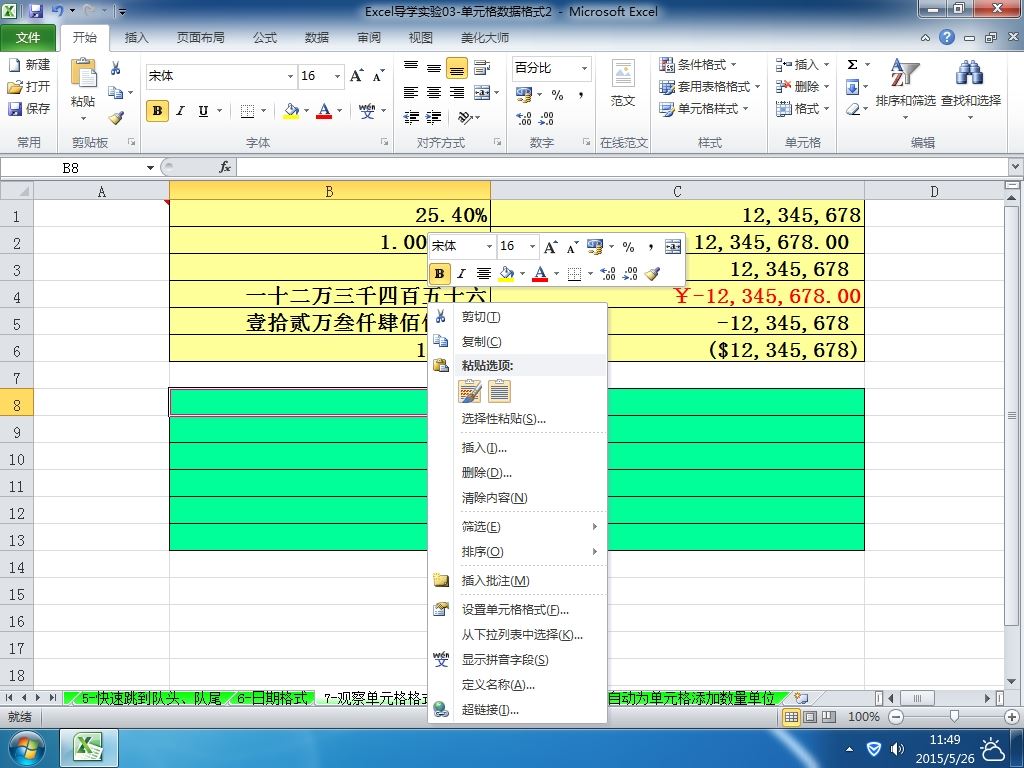Choose 设置单元格格式 from context menu
1024x768 pixels.
click(x=517, y=609)
